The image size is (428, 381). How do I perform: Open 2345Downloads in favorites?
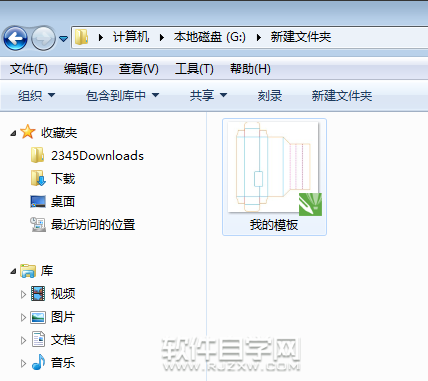pyautogui.click(x=97, y=156)
